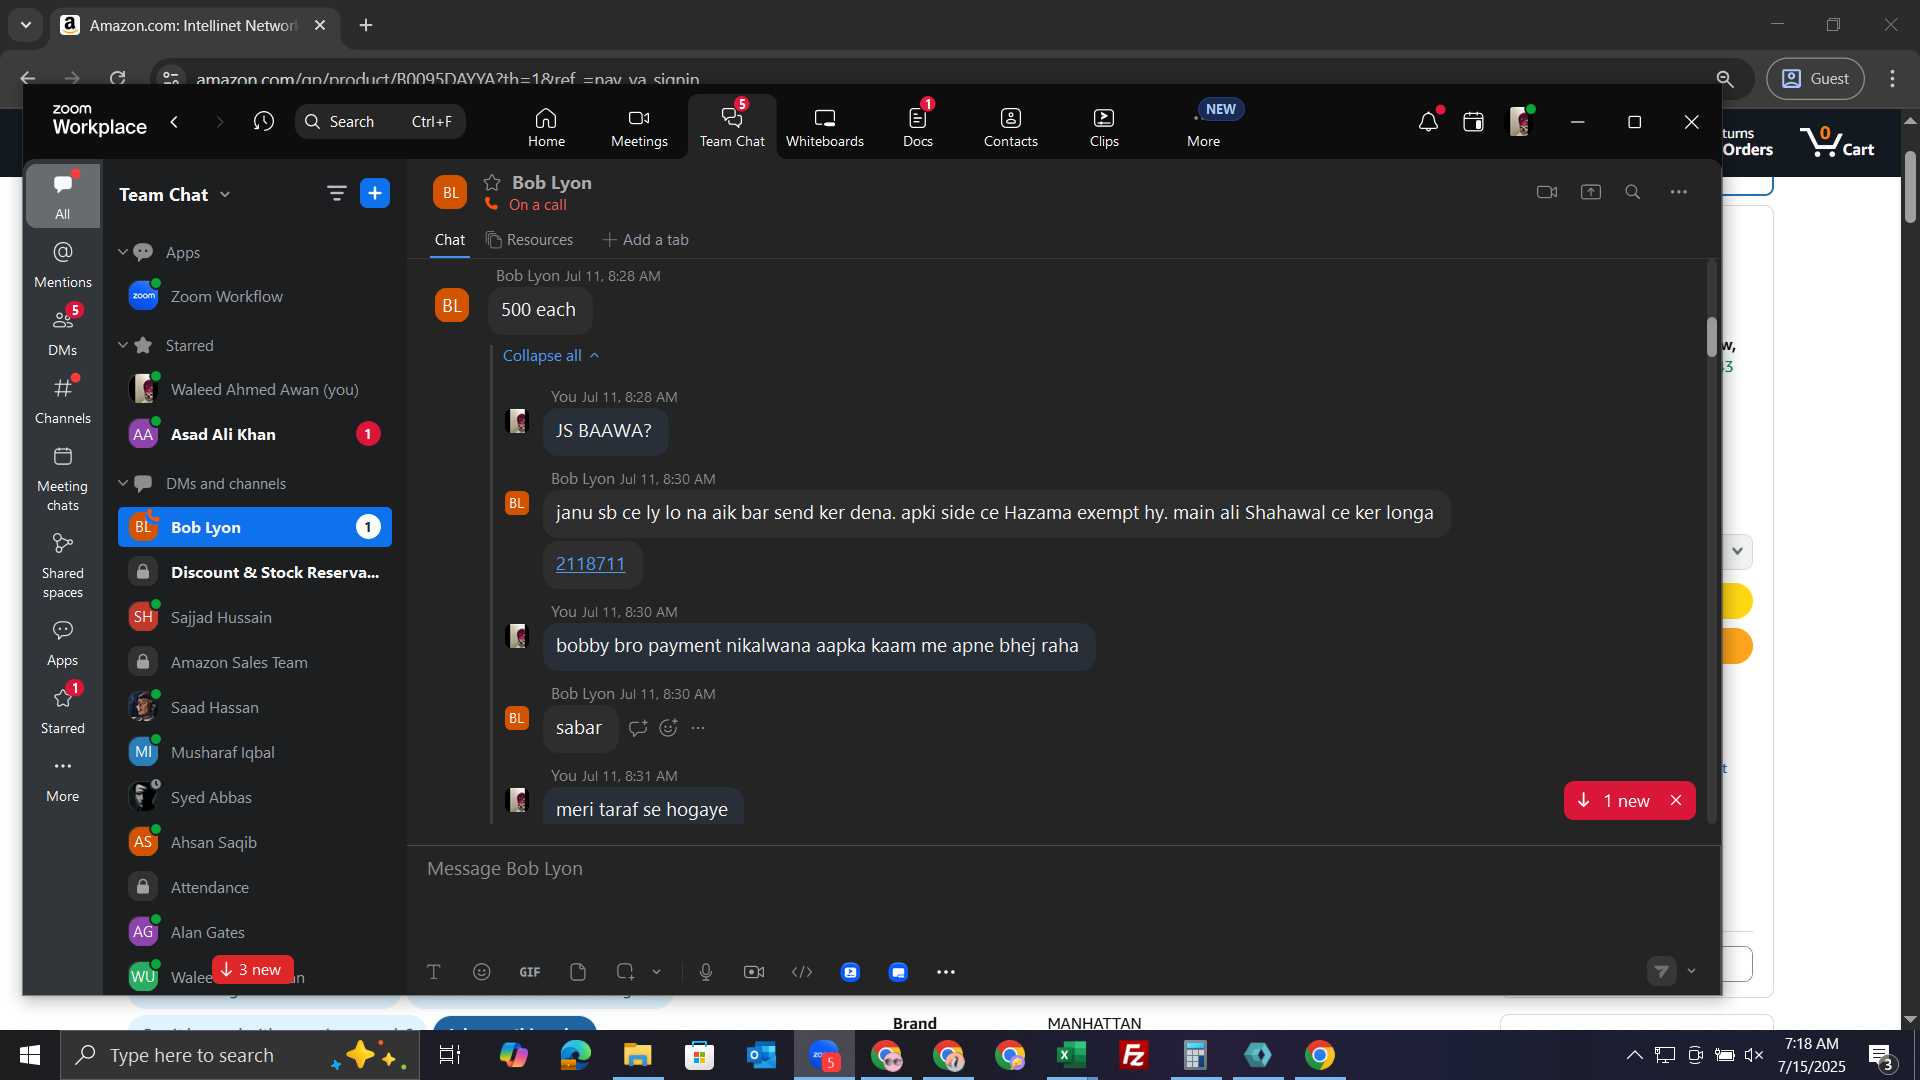Open More options in left sidebar

tap(62, 779)
